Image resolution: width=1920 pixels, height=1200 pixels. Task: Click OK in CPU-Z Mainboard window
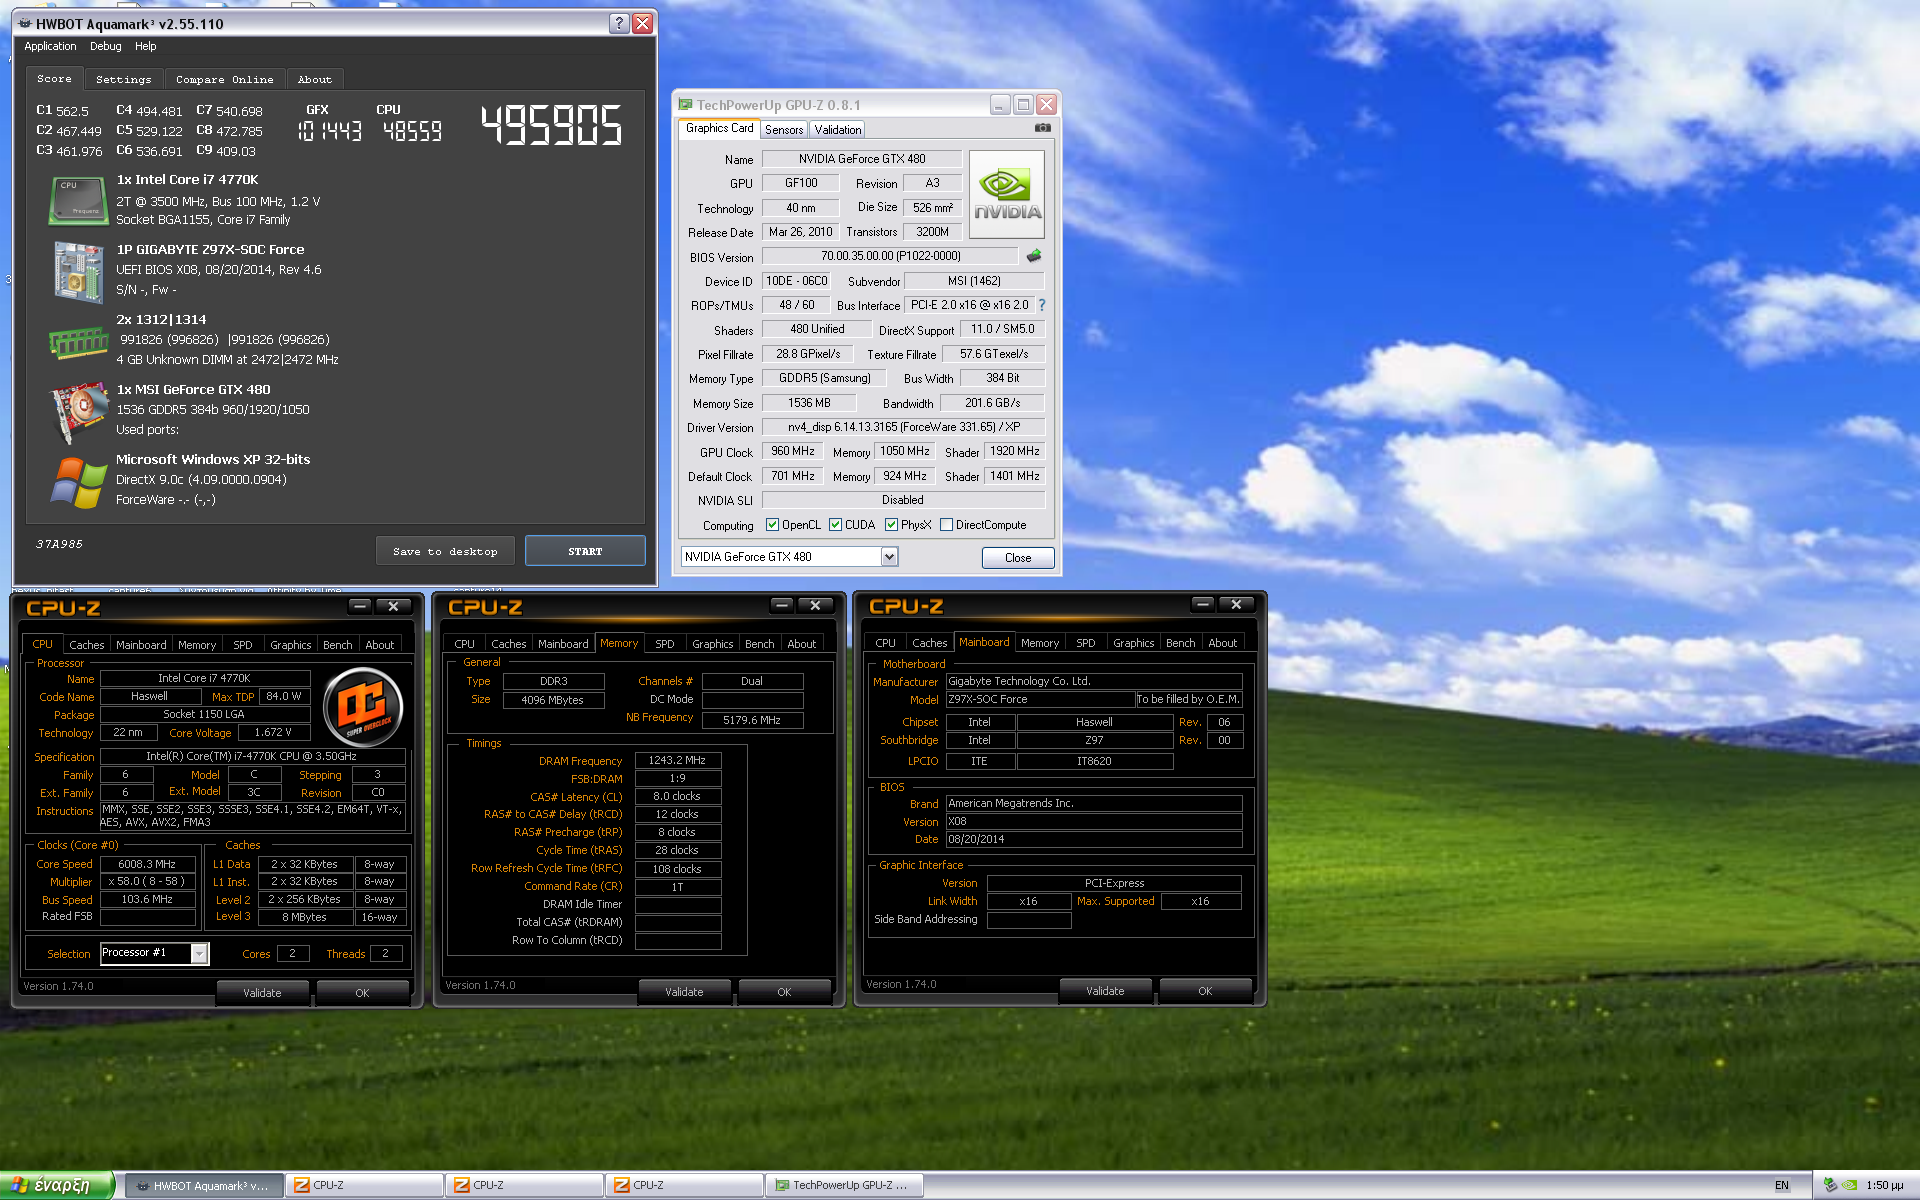(1205, 991)
